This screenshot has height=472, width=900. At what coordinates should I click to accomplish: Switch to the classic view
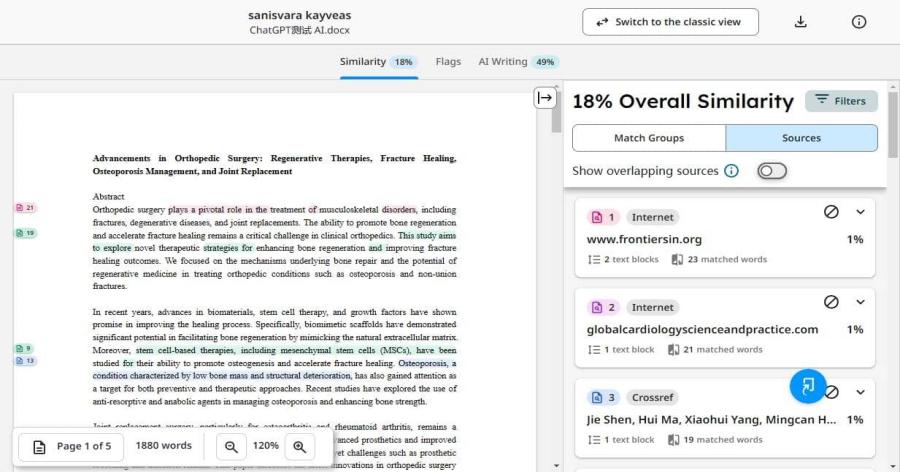coord(670,22)
